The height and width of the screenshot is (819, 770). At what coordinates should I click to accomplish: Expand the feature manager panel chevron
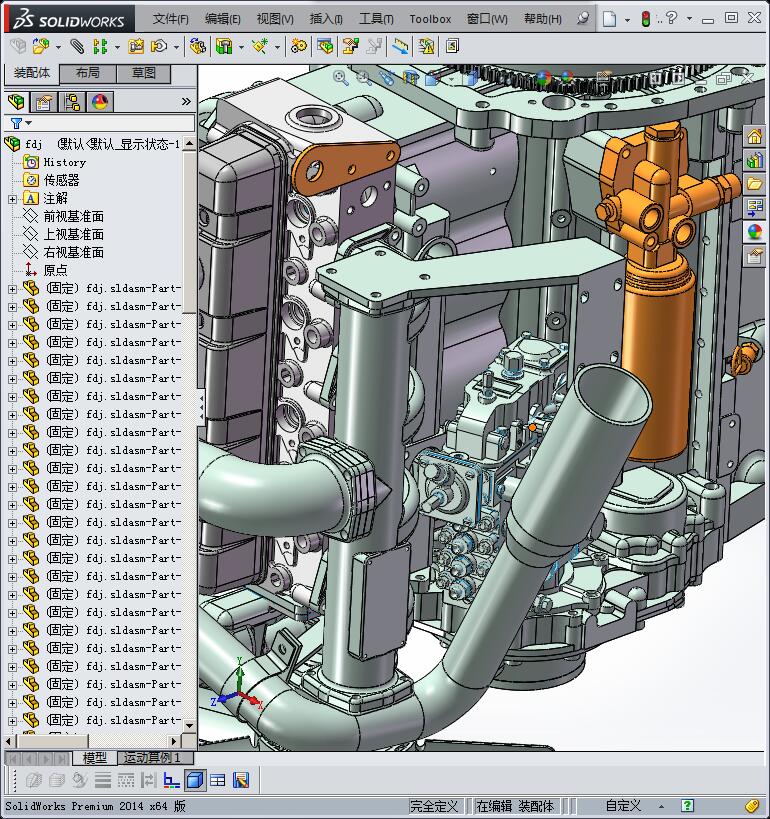(x=186, y=102)
